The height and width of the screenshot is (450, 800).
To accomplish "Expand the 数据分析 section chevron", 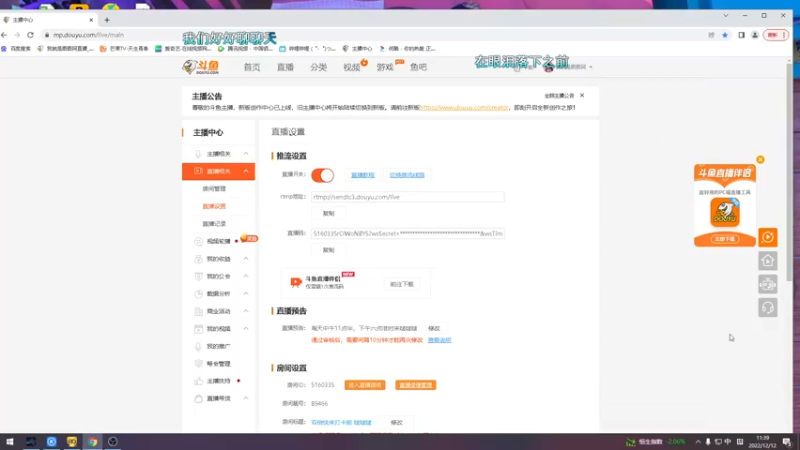I will (x=246, y=293).
